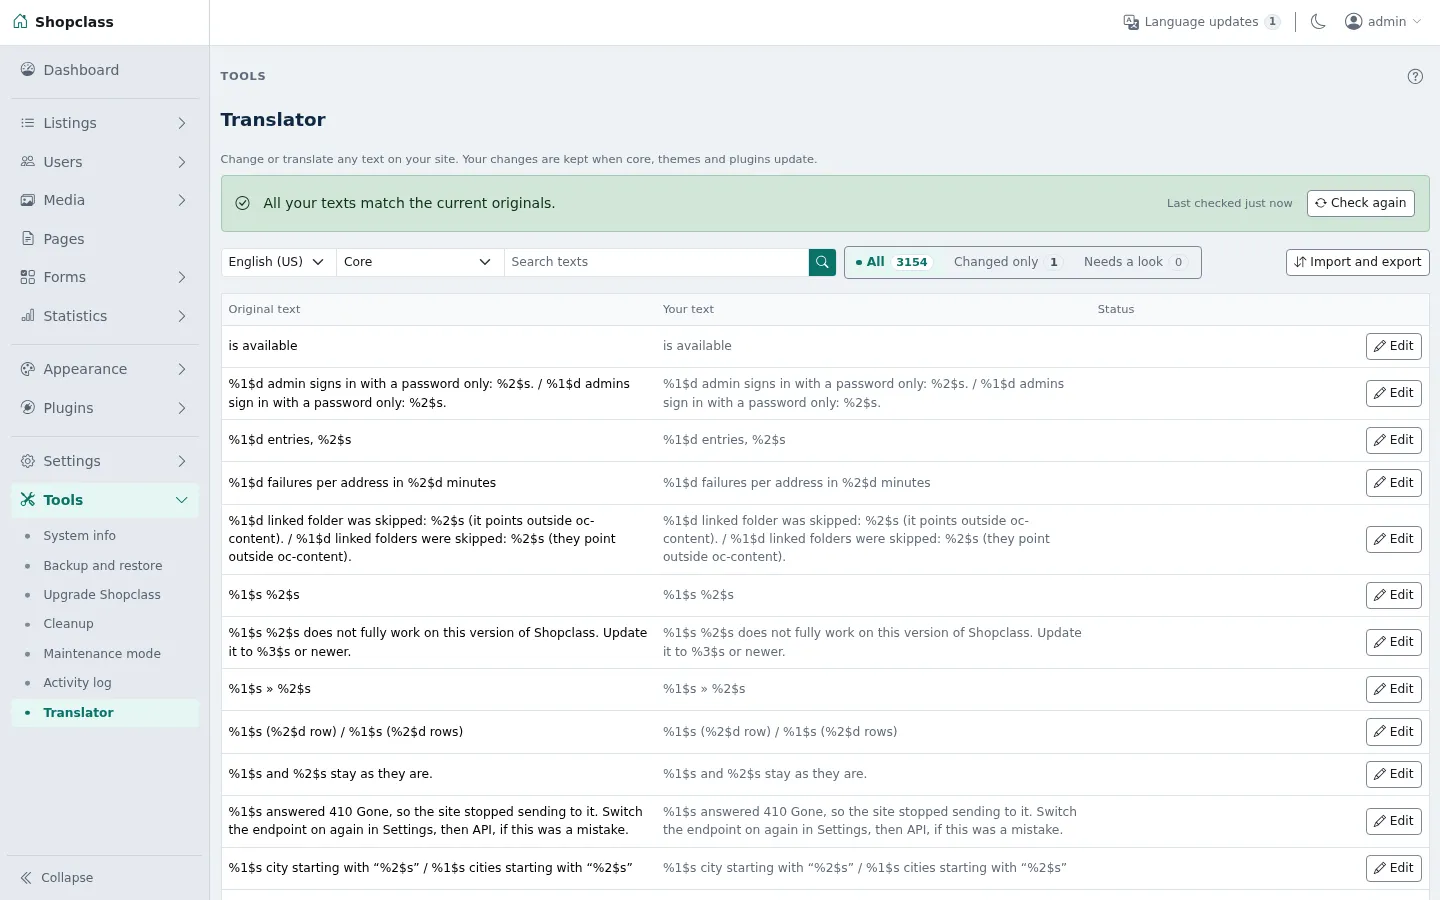Collapse the sidebar
1440x900 pixels.
57,878
